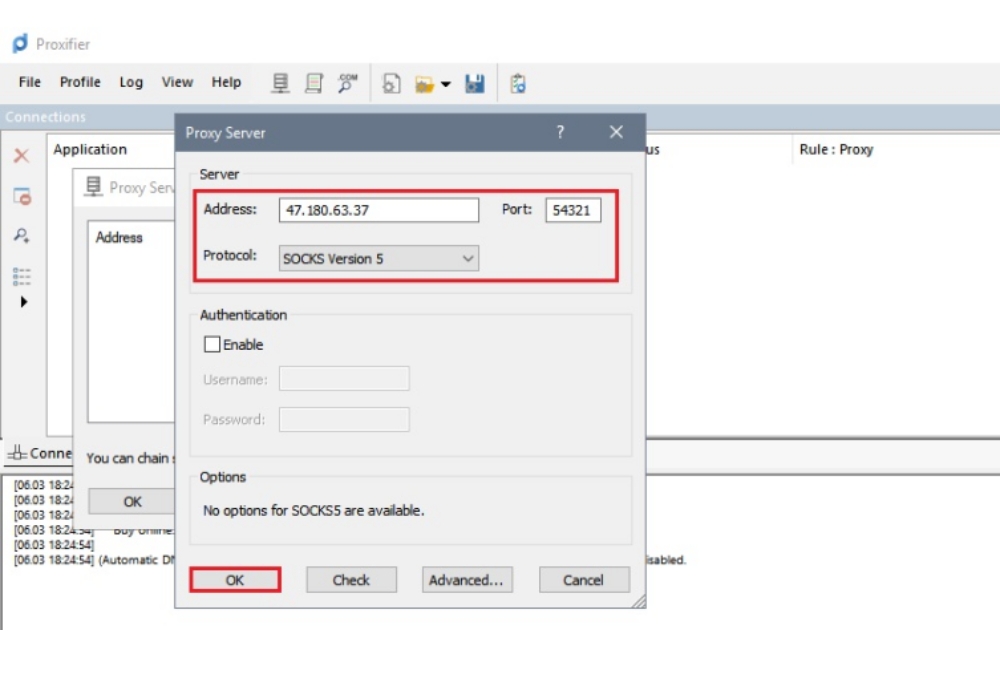The width and height of the screenshot is (1000, 700).
Task: Open the Protocol dropdown
Action: [379, 258]
